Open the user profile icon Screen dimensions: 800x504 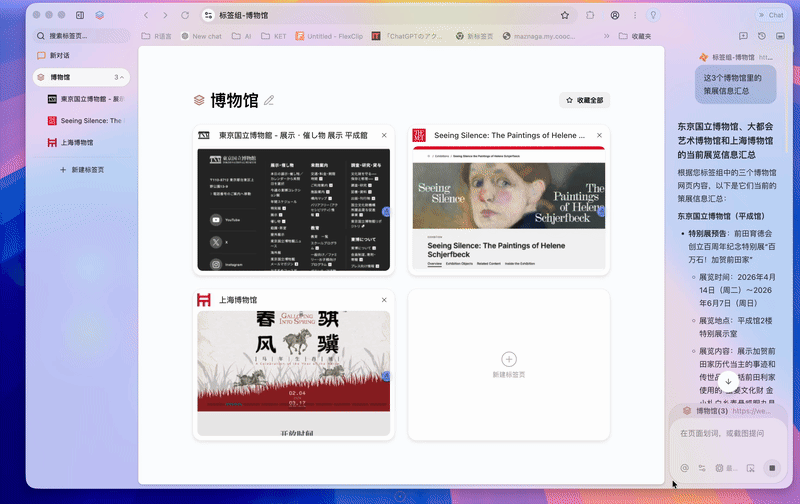tap(615, 15)
